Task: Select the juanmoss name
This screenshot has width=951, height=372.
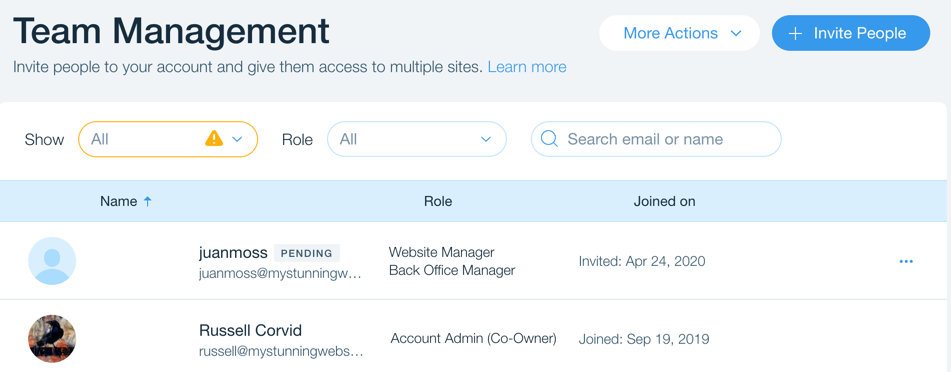Action: tap(233, 252)
